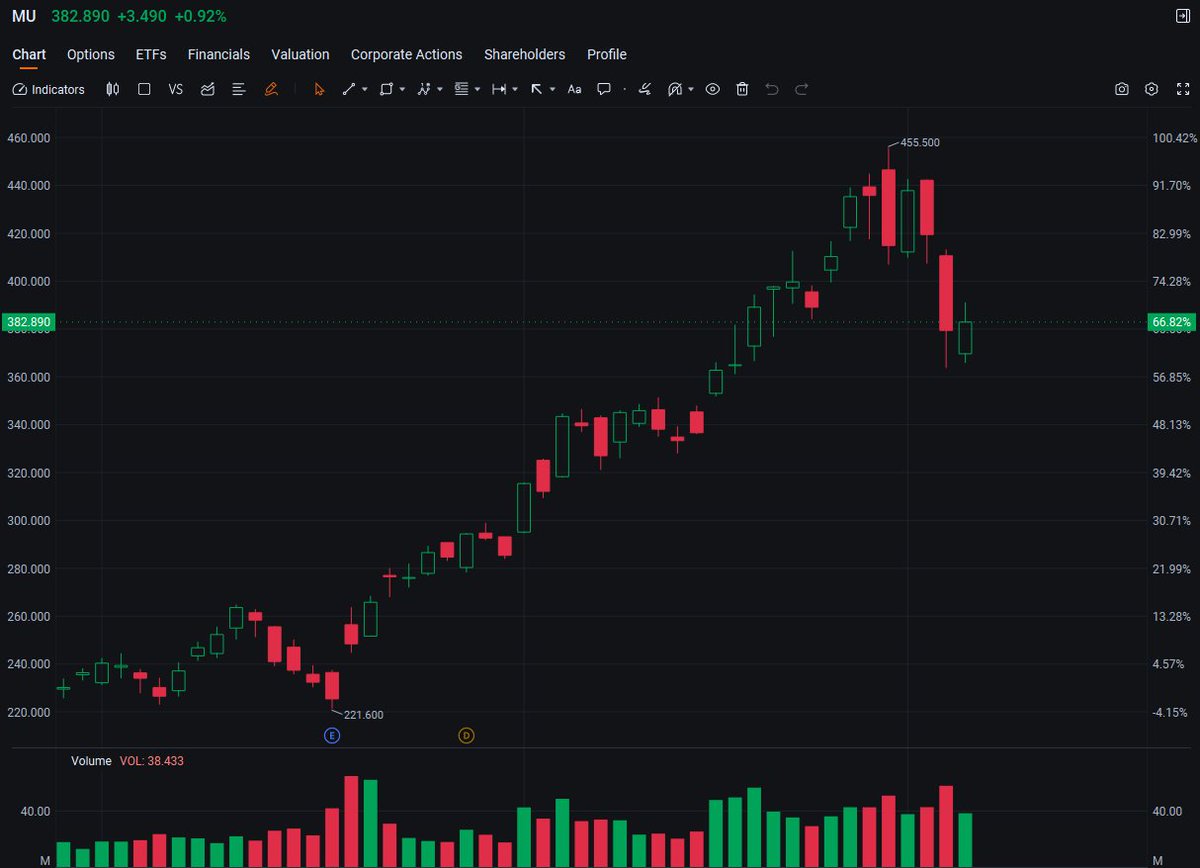Open the VS compare tool
This screenshot has height=868, width=1200.
click(x=176, y=89)
